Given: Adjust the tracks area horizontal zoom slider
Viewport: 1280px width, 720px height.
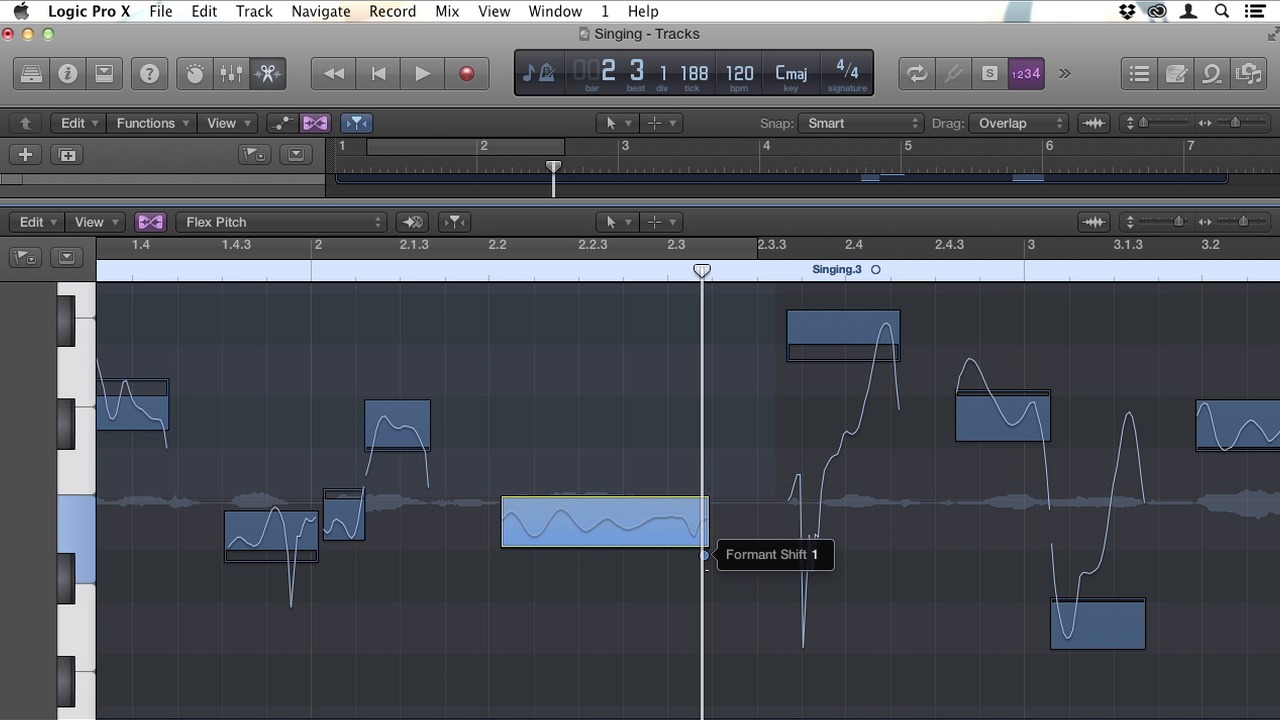Looking at the screenshot, I should point(1234,123).
